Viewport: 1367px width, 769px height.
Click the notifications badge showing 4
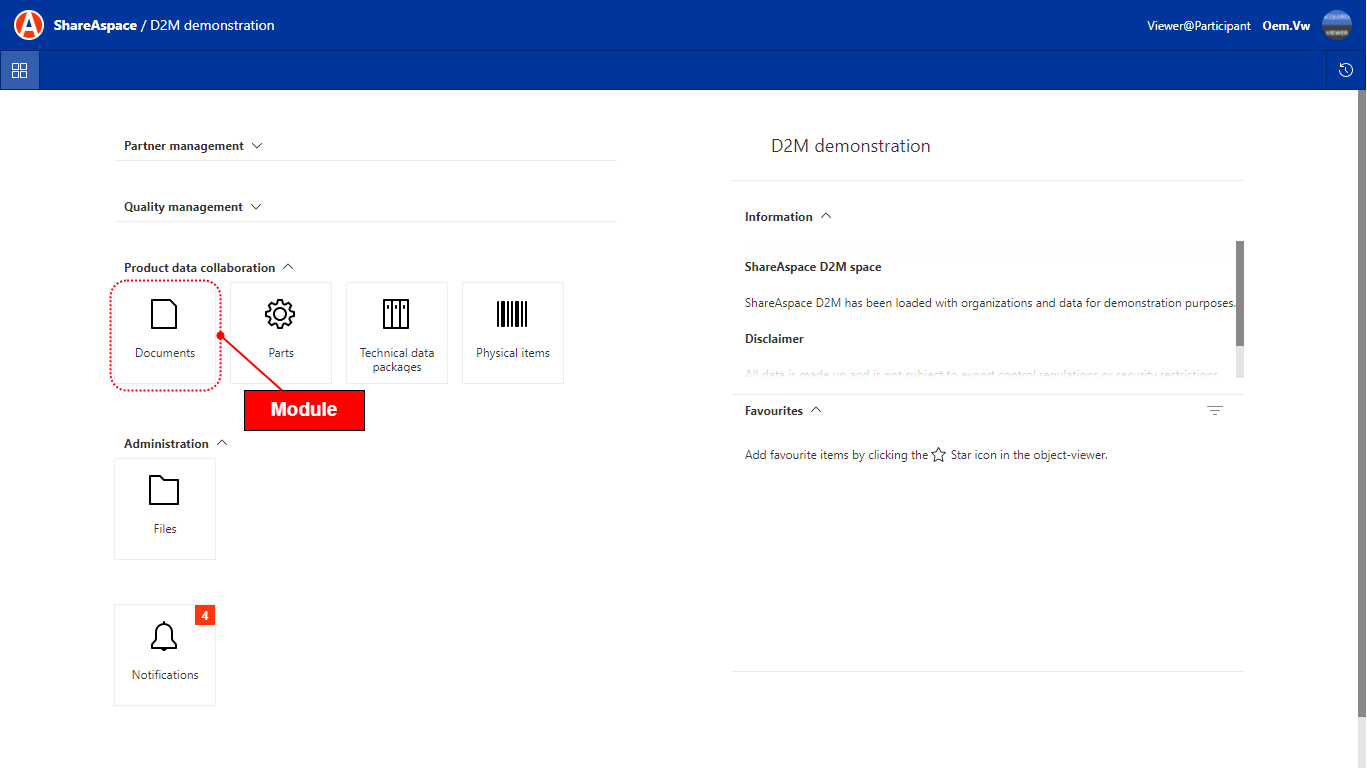[x=205, y=615]
